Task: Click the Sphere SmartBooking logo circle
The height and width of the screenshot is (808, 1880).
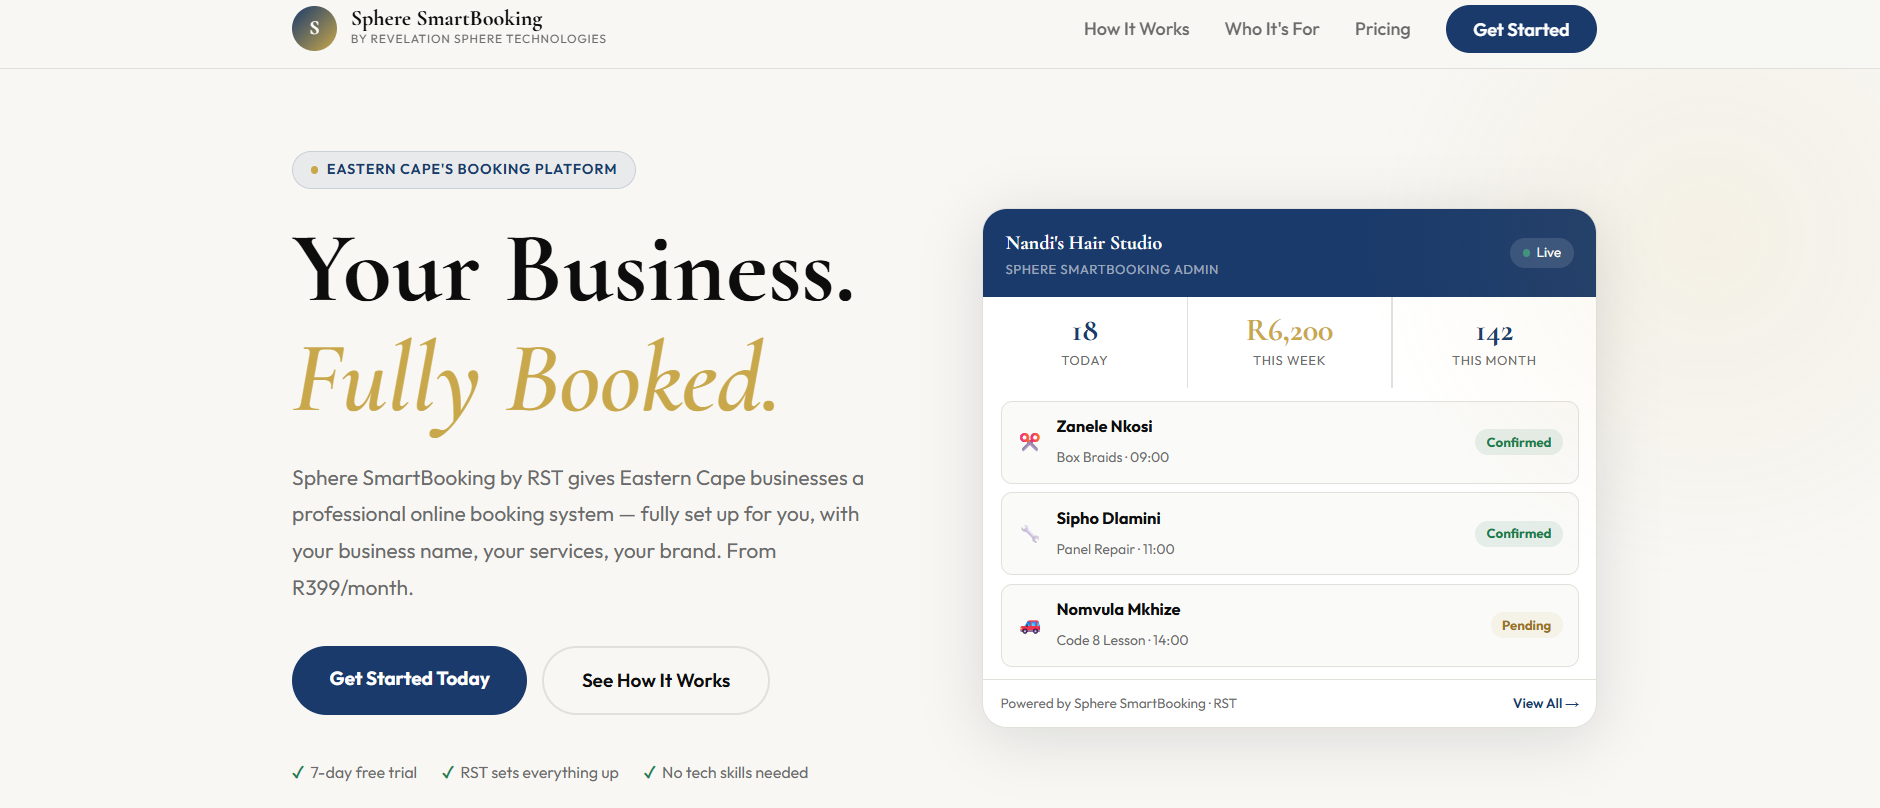Action: pyautogui.click(x=314, y=28)
